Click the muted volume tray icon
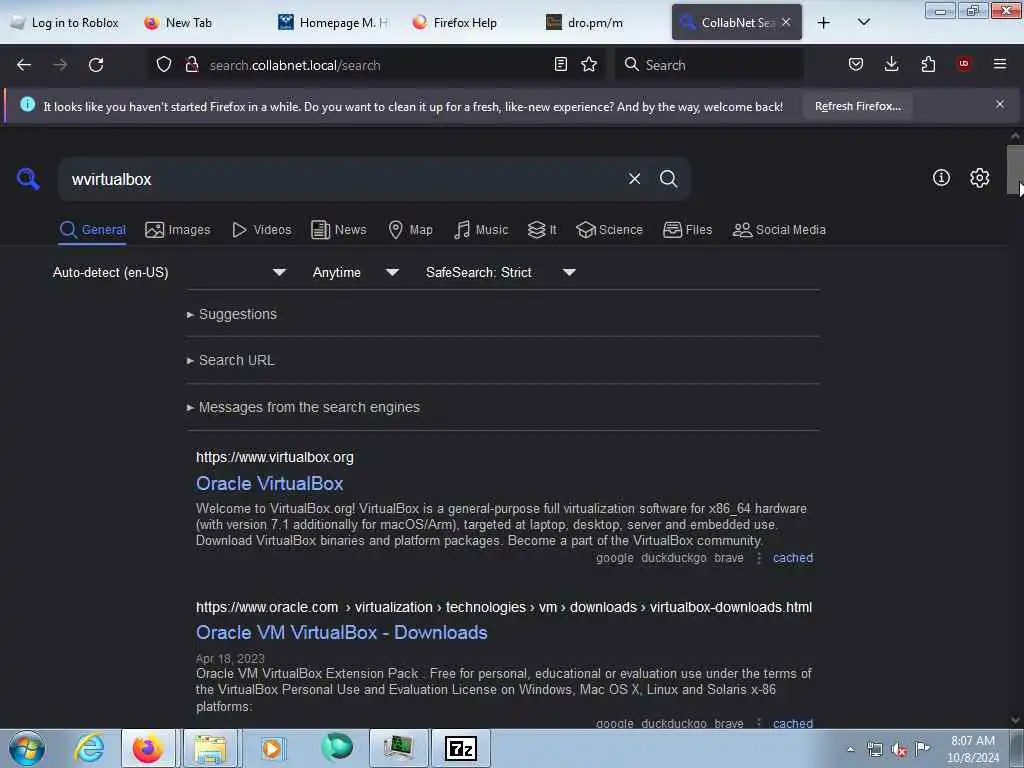Viewport: 1024px width, 768px height. pyautogui.click(x=899, y=750)
